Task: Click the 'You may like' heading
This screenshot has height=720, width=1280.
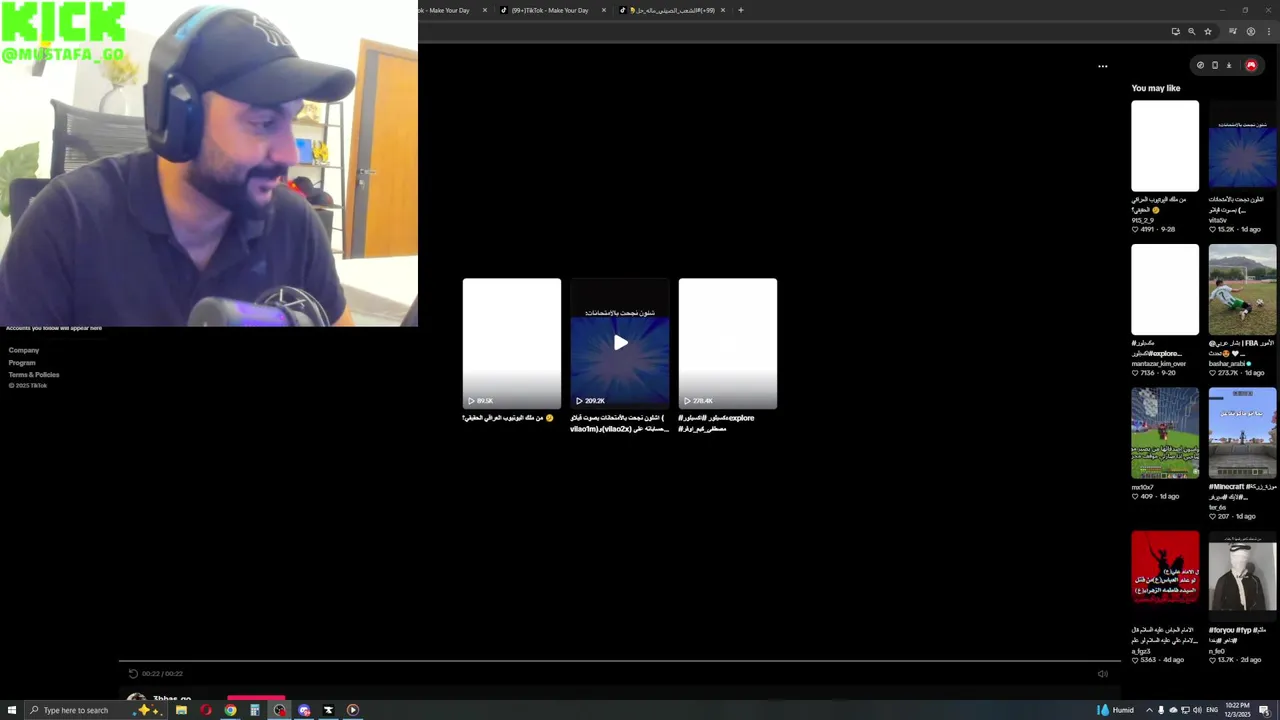Action: pos(1156,88)
